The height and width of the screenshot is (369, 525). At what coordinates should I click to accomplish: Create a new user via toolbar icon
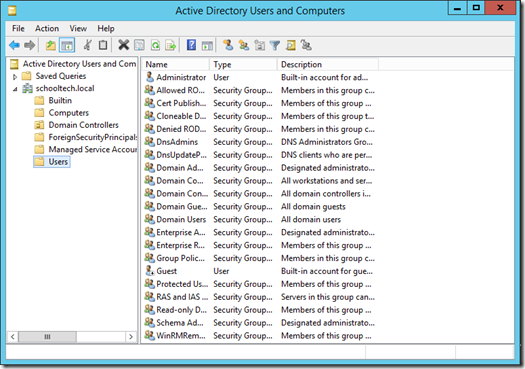point(228,45)
